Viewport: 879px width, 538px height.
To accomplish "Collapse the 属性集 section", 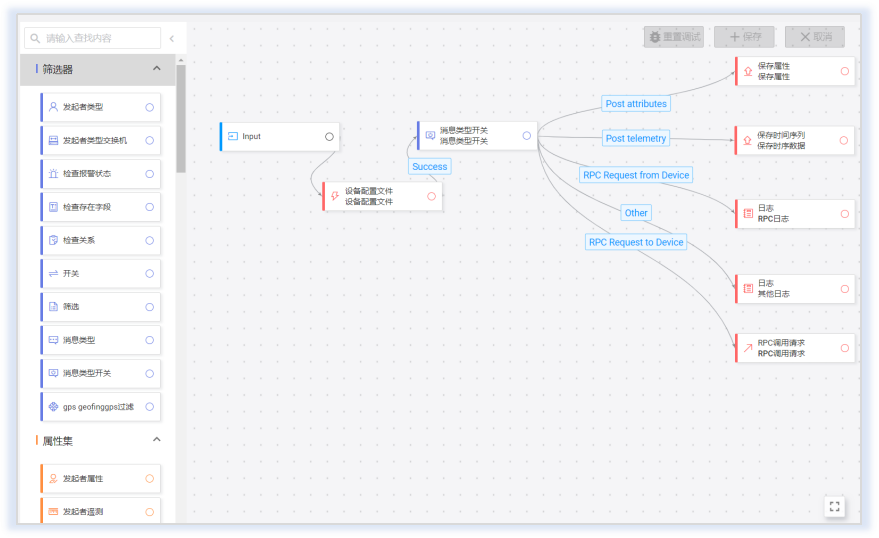I will click(157, 439).
